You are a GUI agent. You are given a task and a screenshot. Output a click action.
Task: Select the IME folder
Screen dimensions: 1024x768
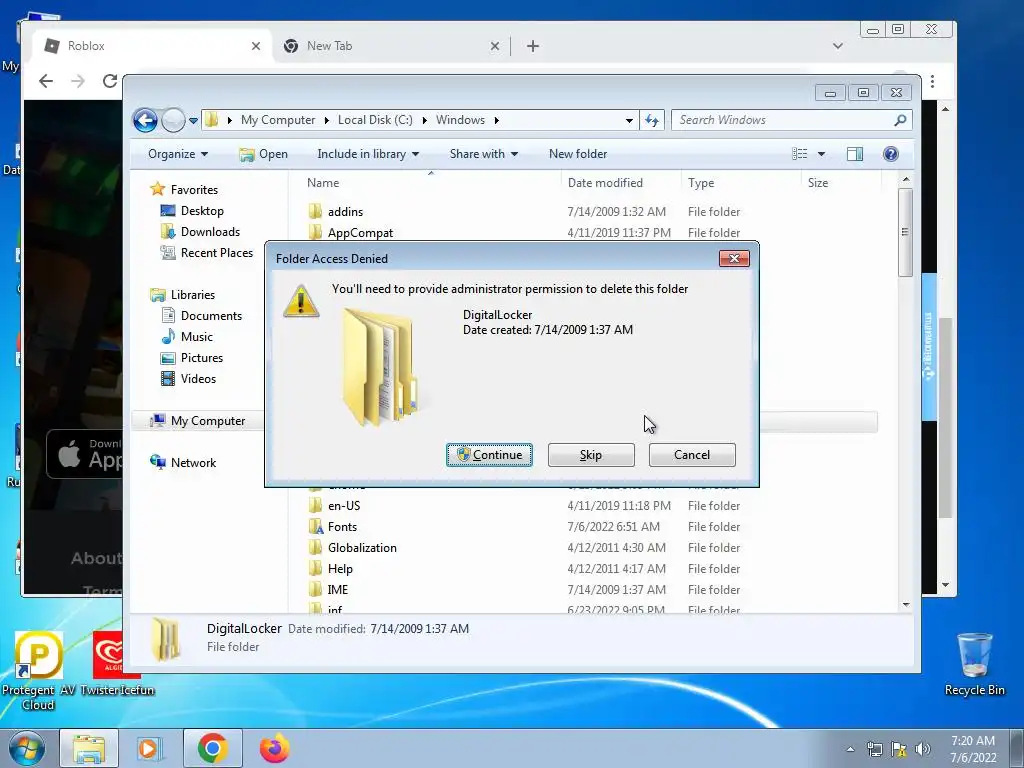click(x=338, y=590)
